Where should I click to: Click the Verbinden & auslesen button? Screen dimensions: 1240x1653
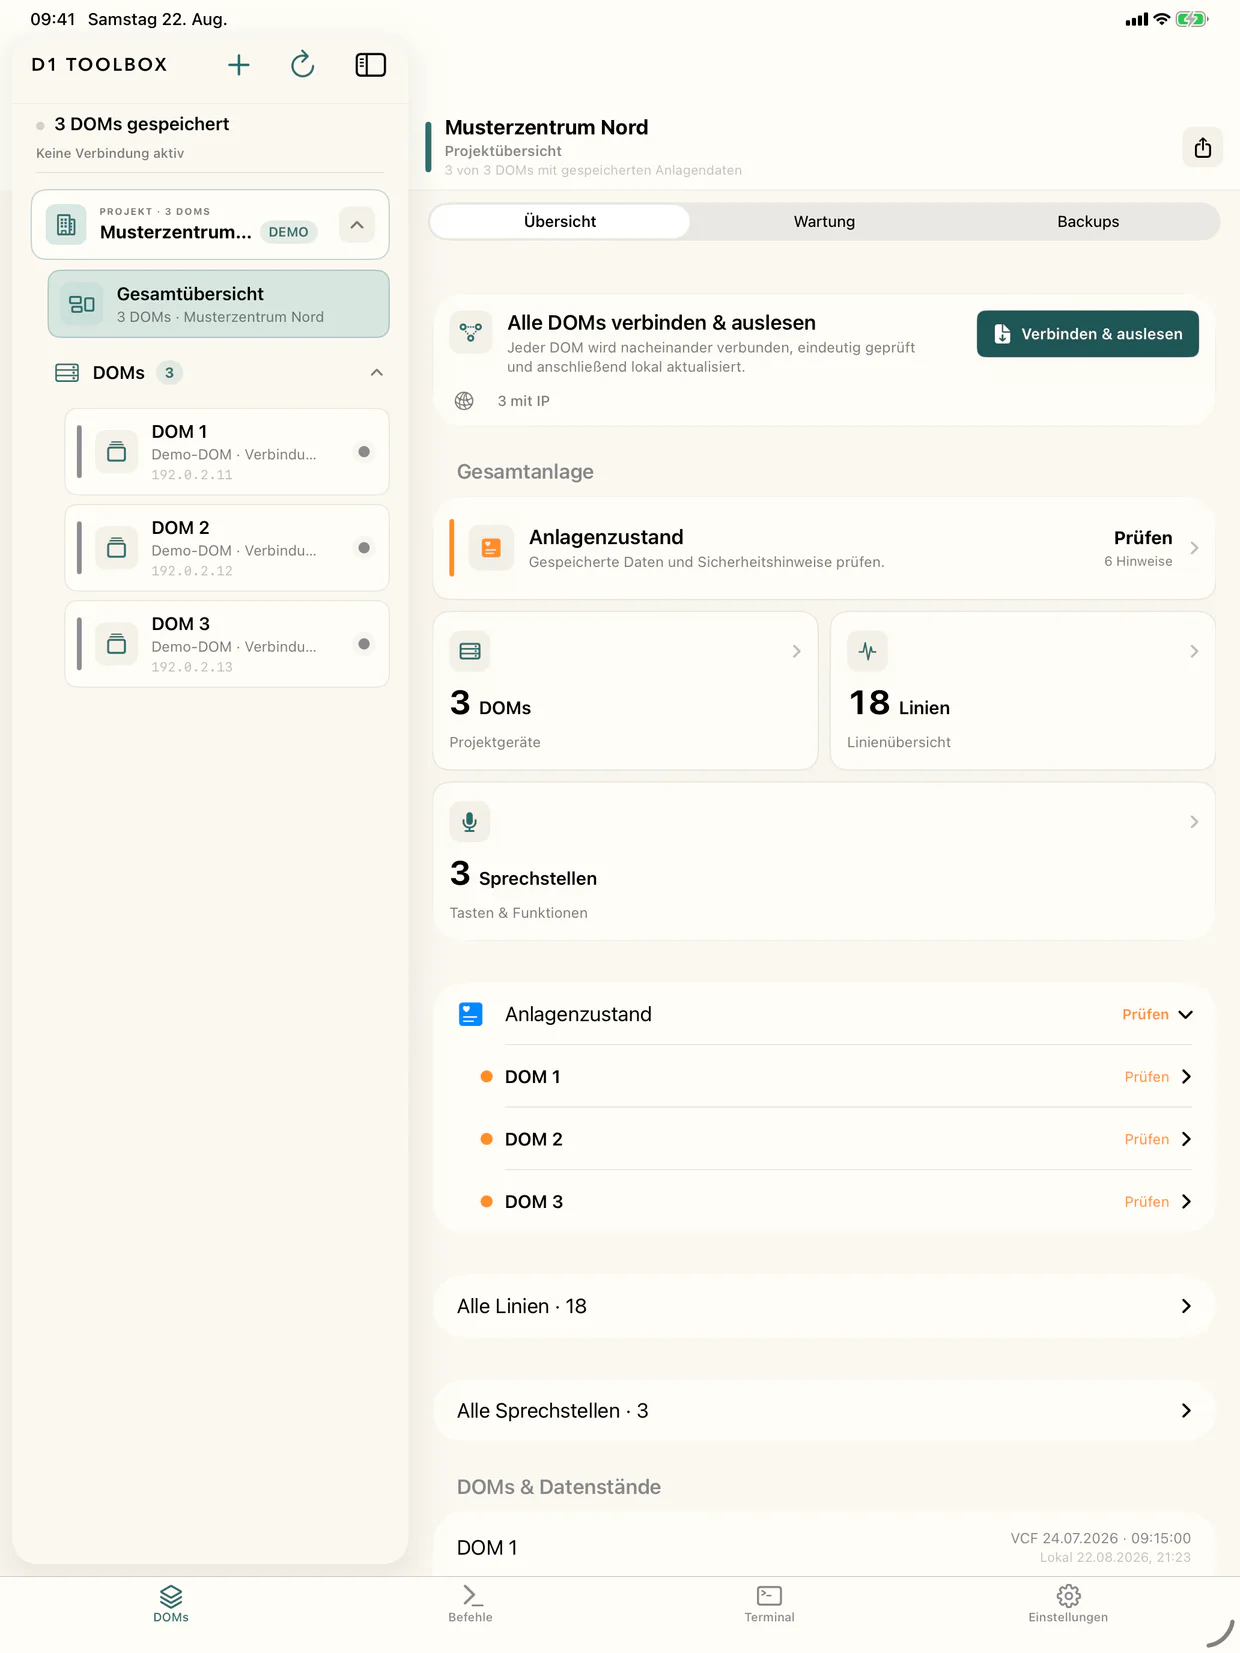(x=1087, y=334)
